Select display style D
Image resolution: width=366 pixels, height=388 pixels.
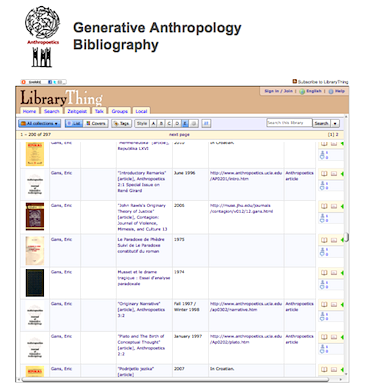(x=177, y=123)
